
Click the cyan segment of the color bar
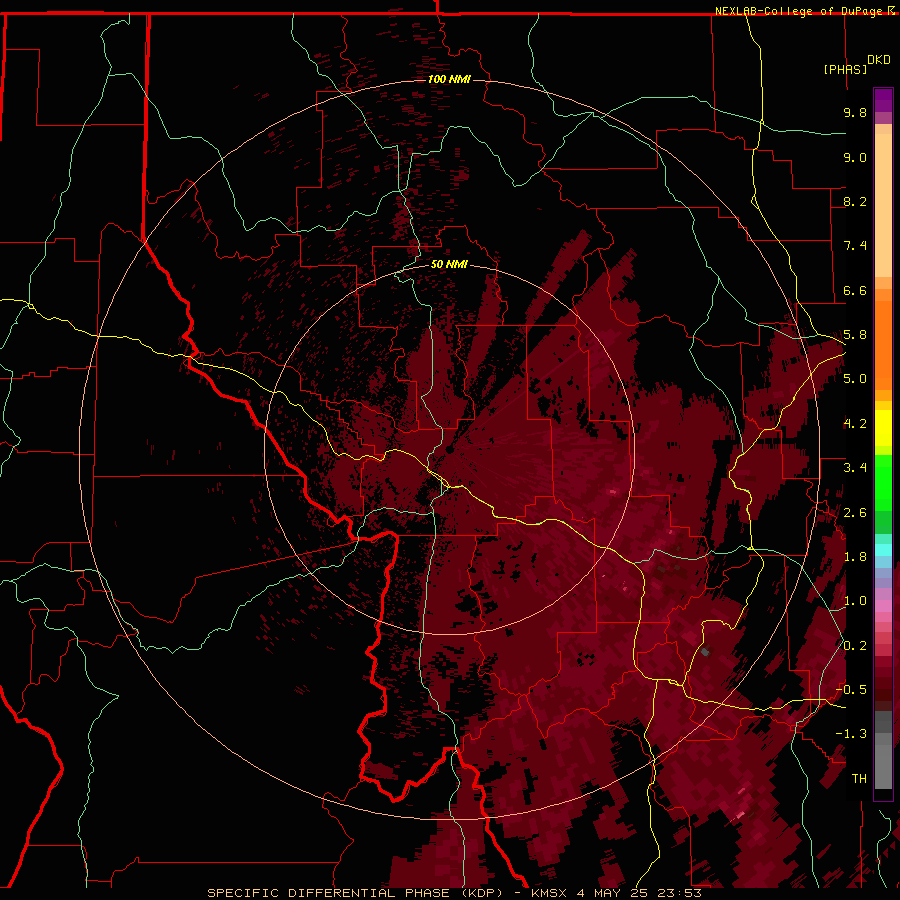click(x=883, y=550)
